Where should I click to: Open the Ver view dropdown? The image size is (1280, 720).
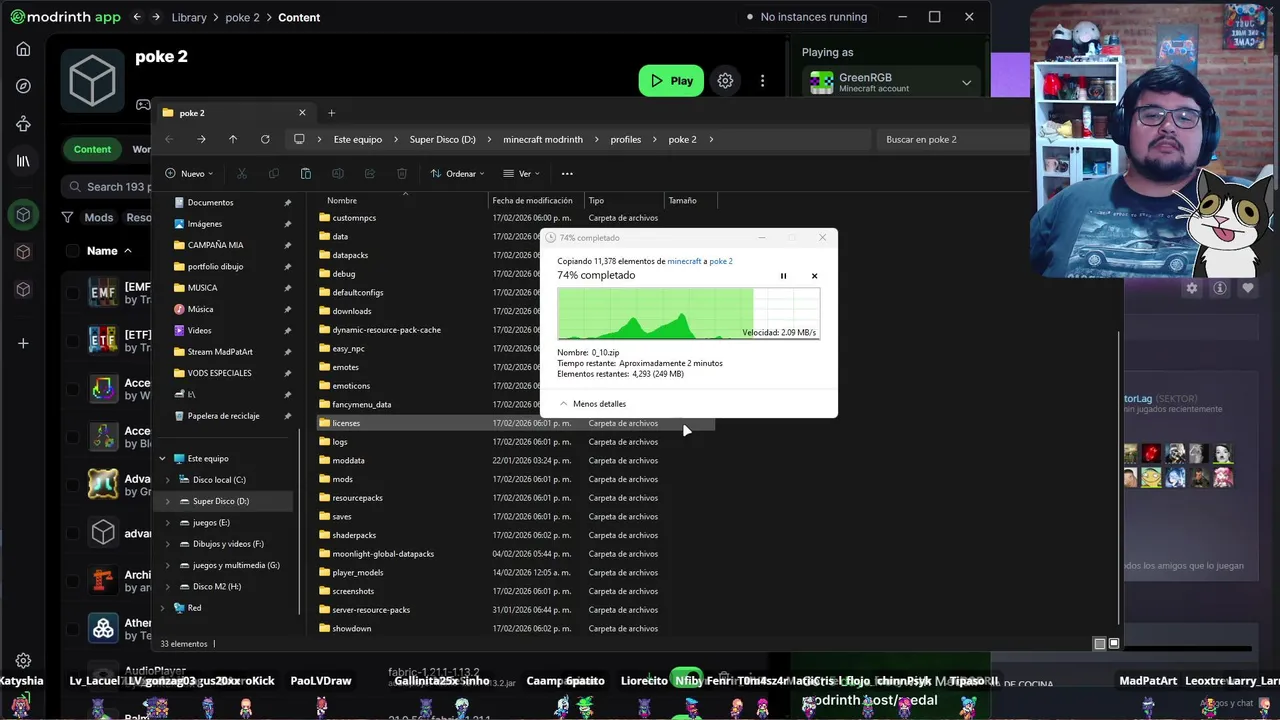(521, 173)
